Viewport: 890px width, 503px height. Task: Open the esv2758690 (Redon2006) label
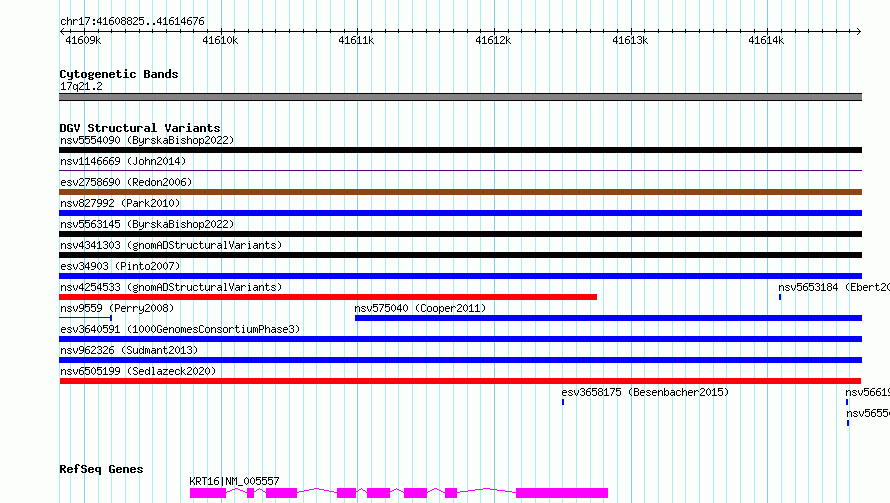(x=126, y=182)
